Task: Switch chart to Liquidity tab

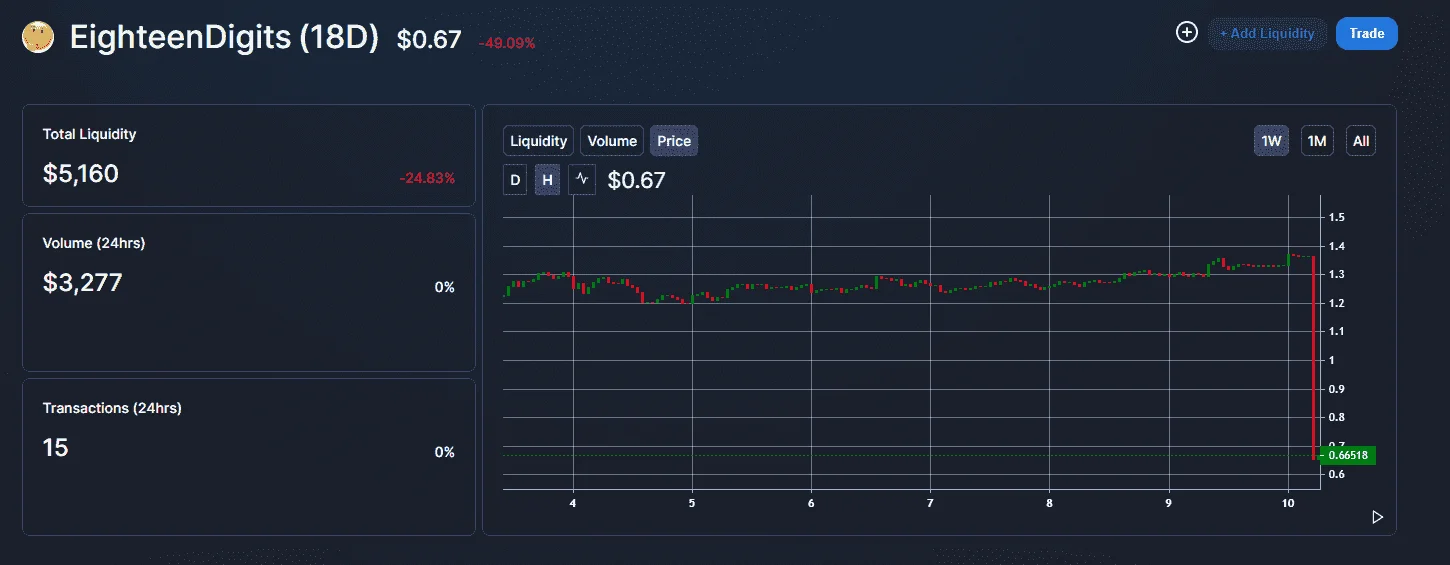Action: pyautogui.click(x=539, y=141)
